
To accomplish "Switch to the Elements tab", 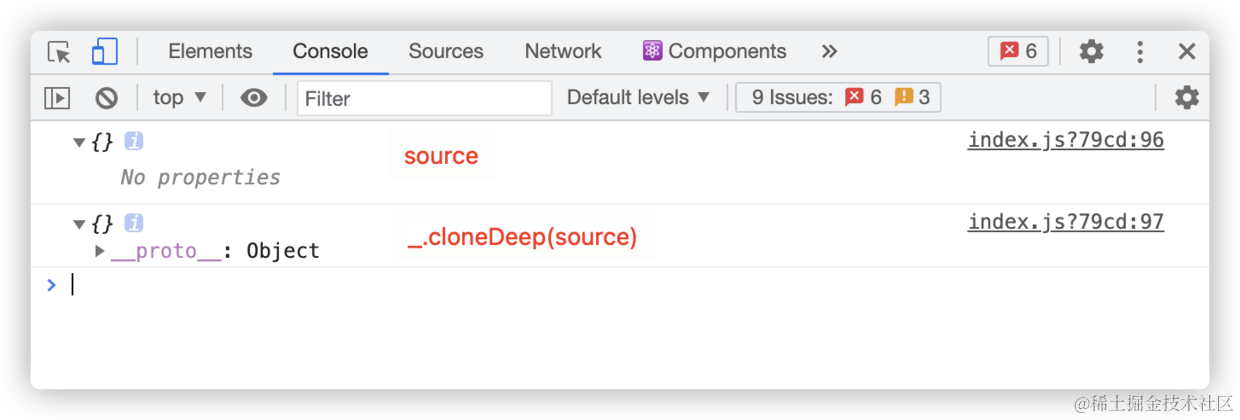I will pyautogui.click(x=210, y=52).
